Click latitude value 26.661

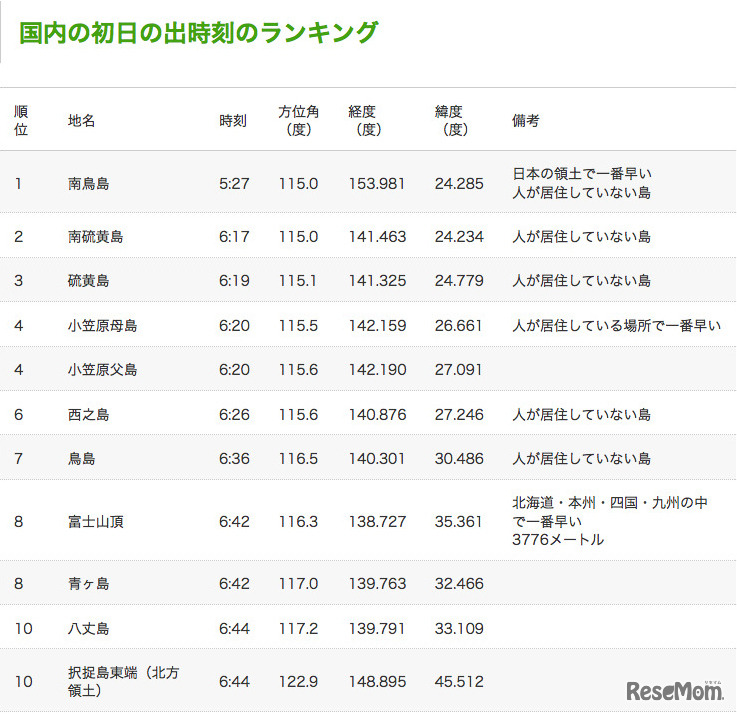point(458,325)
